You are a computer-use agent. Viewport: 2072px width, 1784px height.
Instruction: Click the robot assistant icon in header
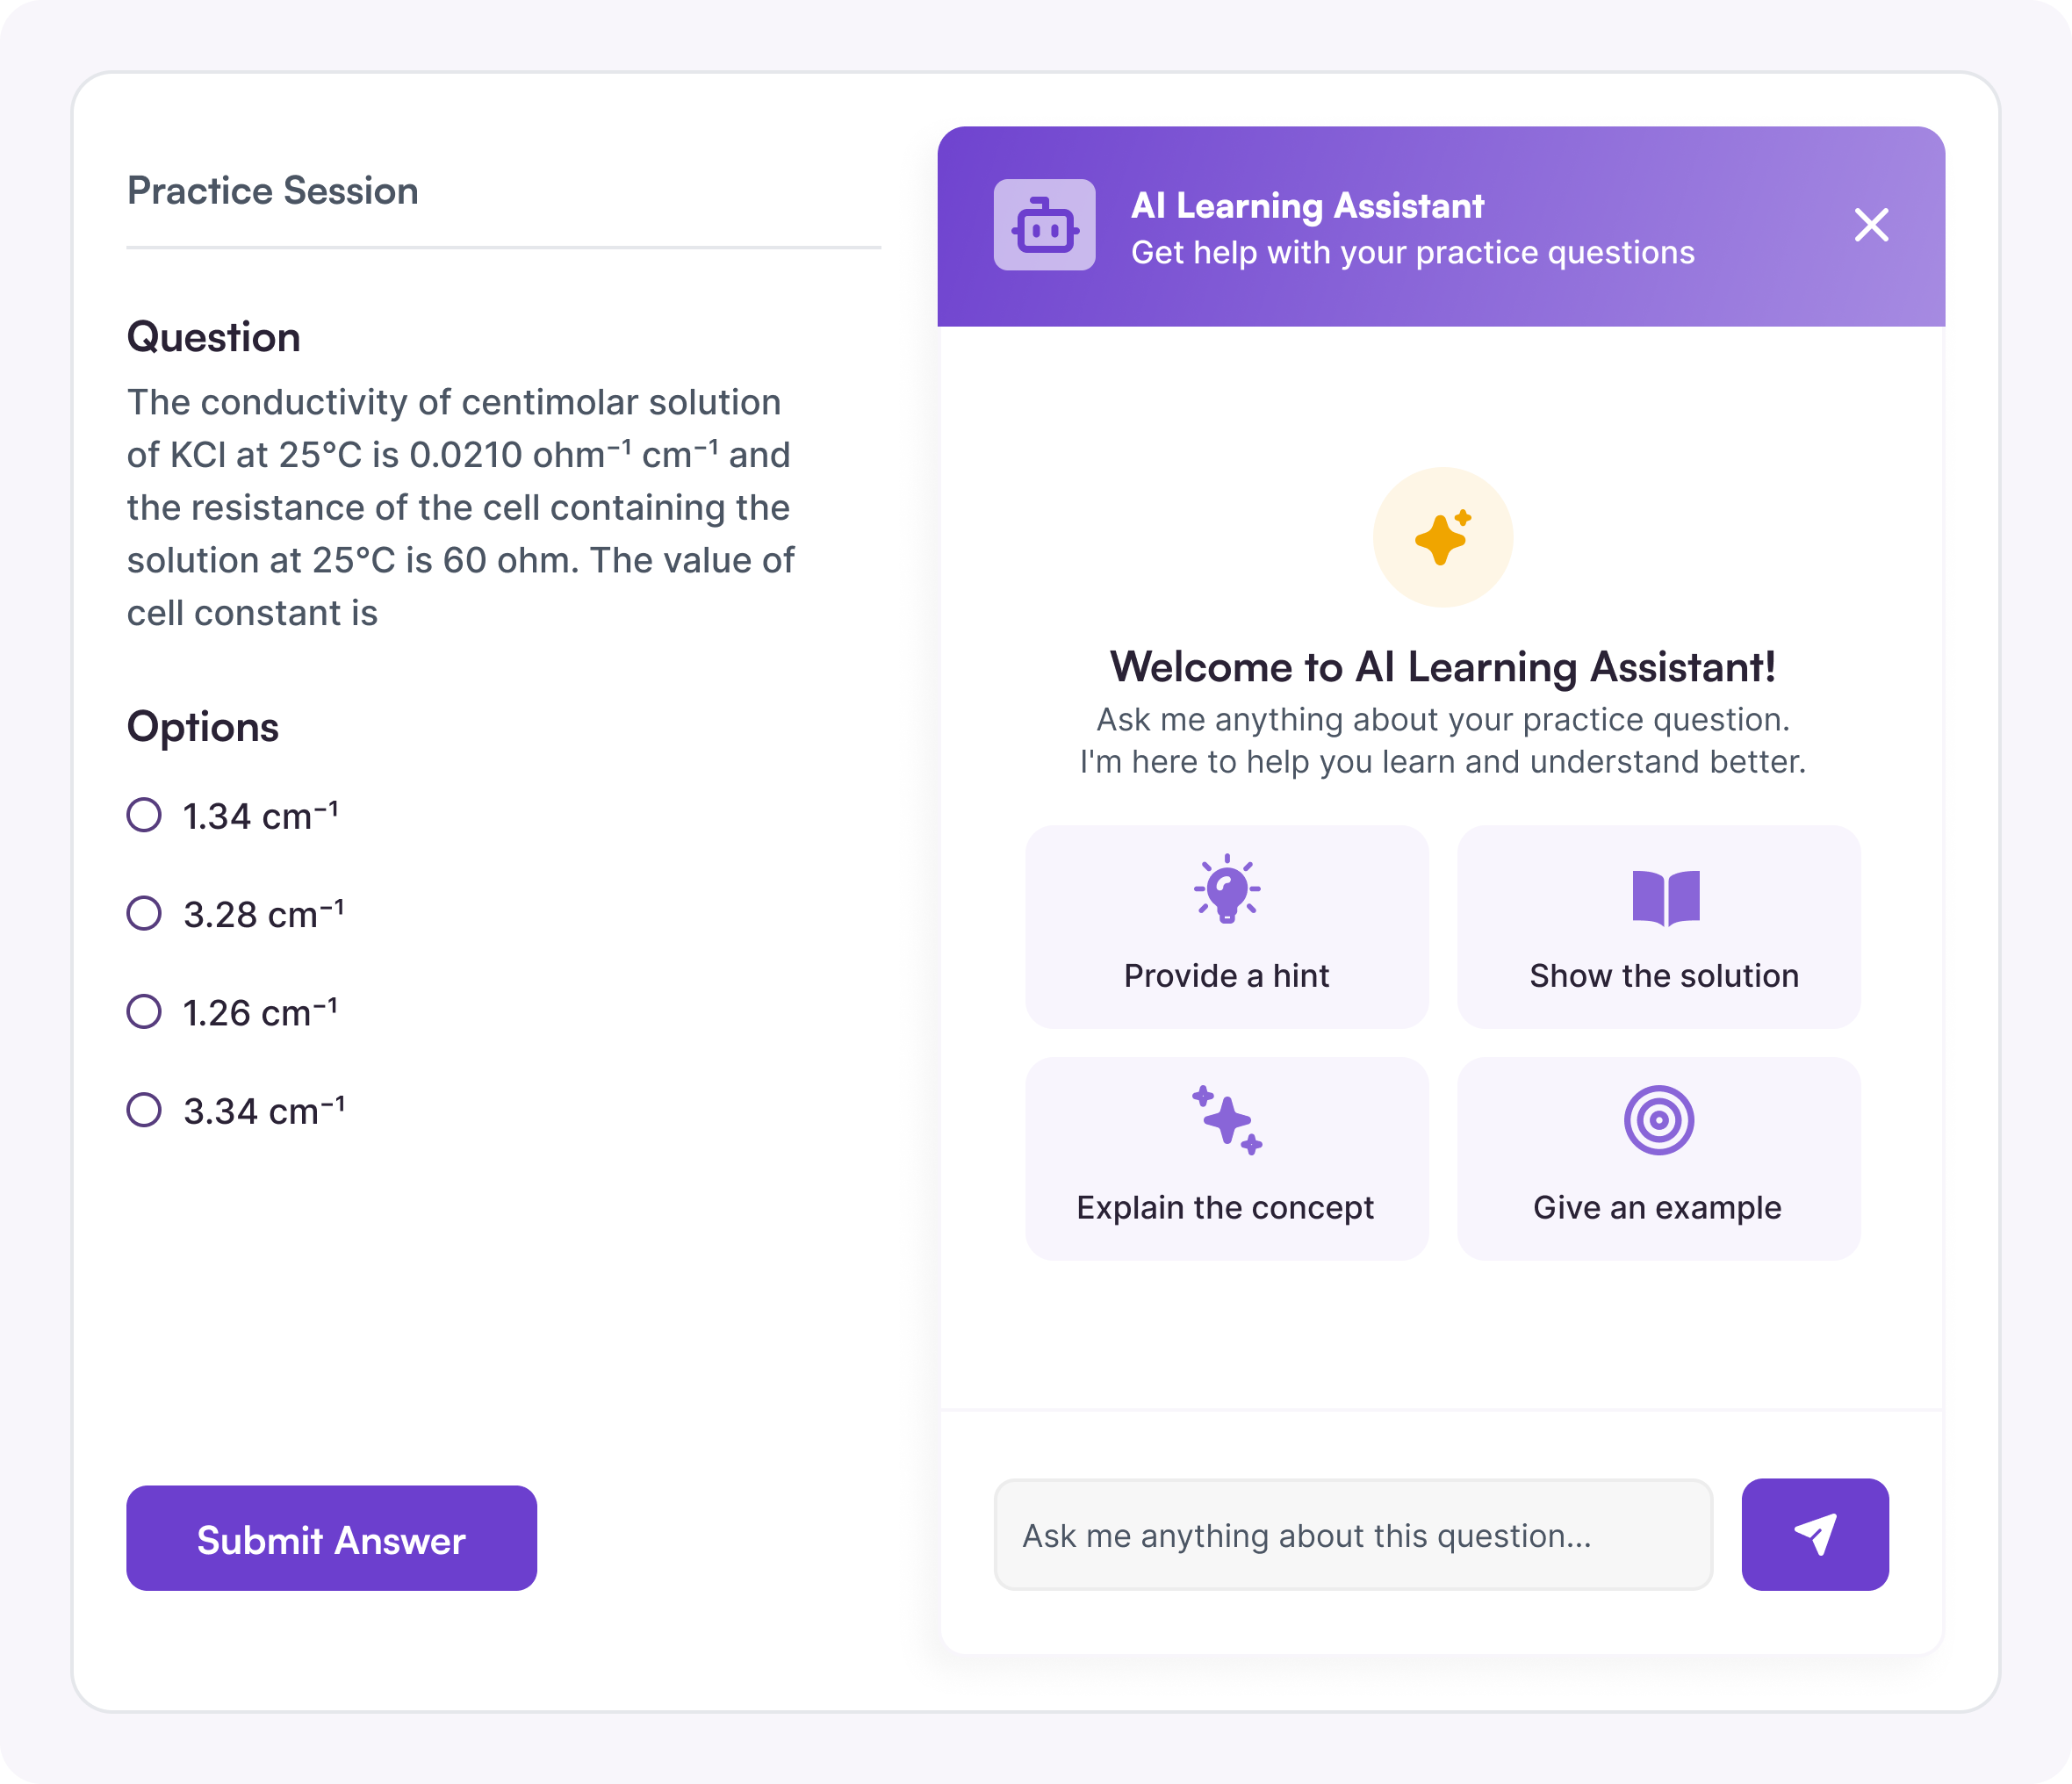pyautogui.click(x=1044, y=225)
